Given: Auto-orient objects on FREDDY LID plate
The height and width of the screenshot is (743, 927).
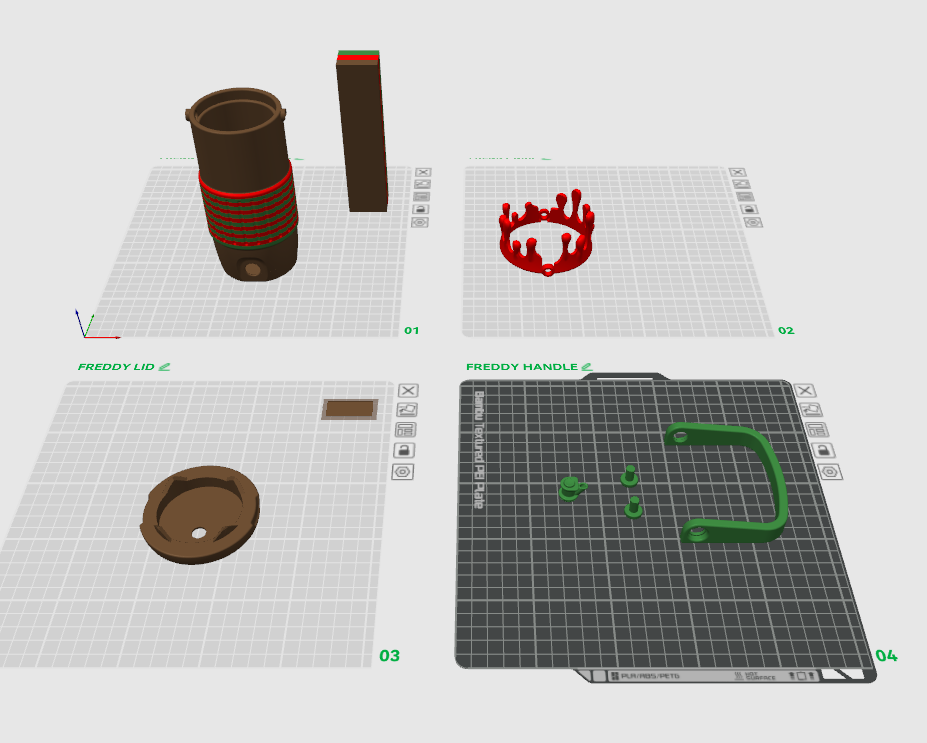Looking at the screenshot, I should 407,410.
